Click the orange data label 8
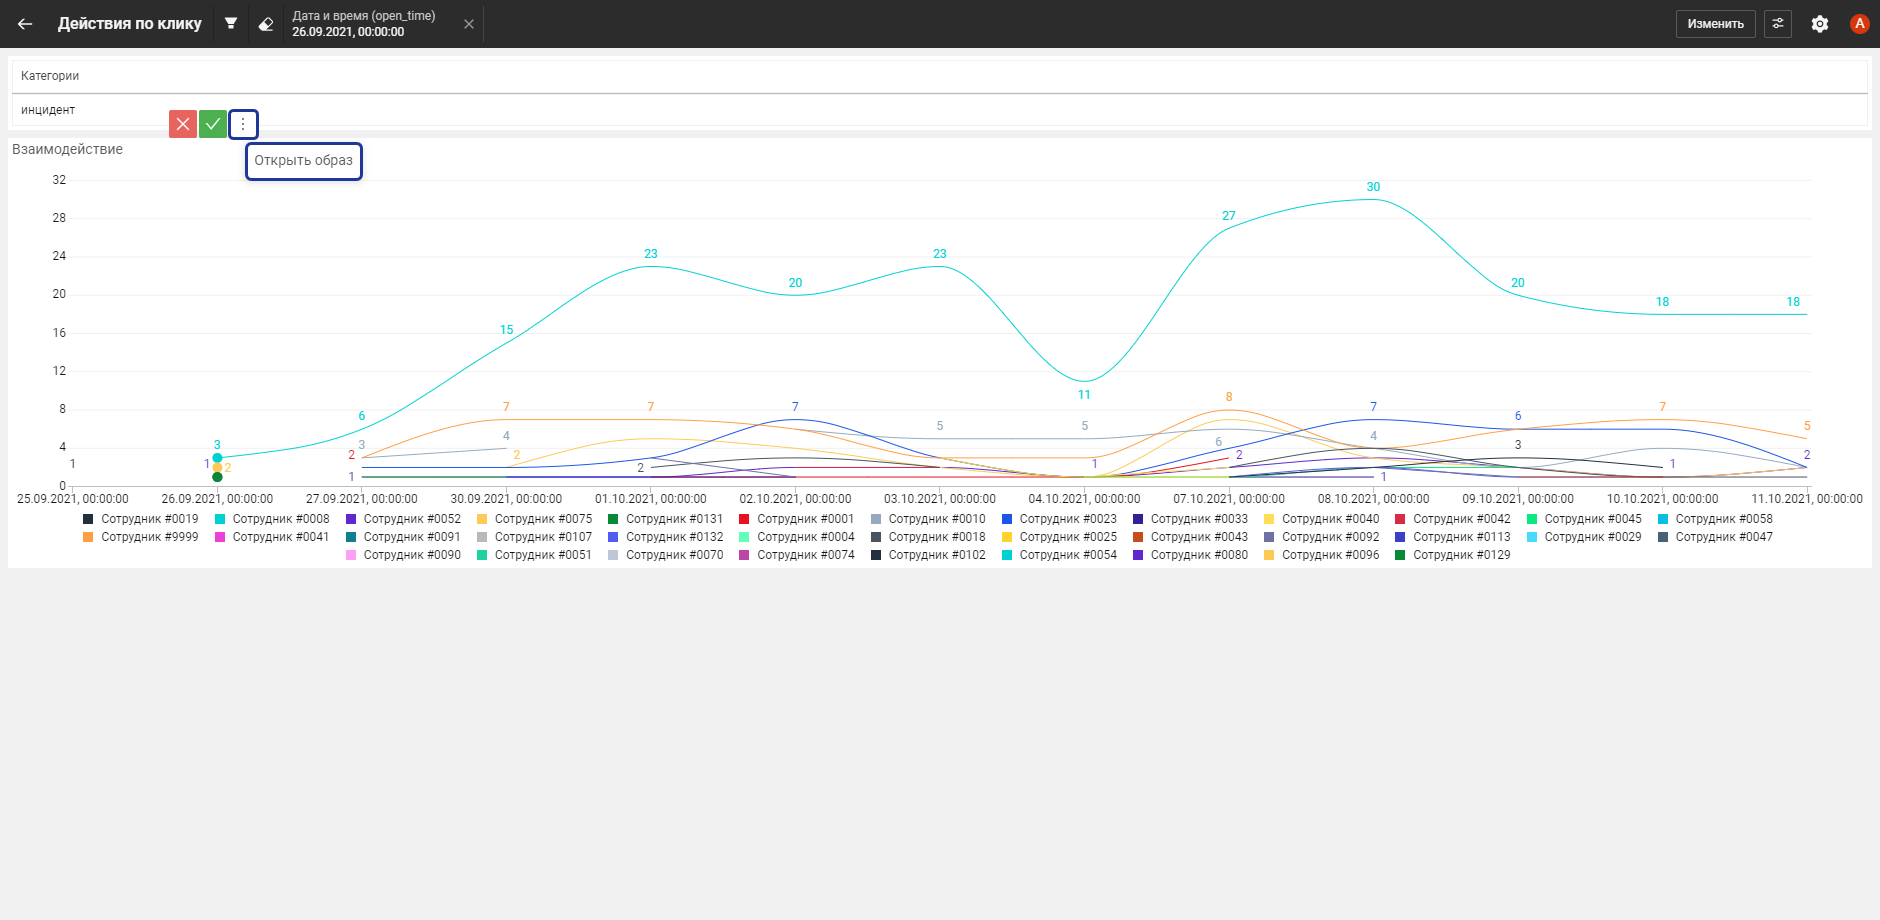This screenshot has width=1880, height=920. [x=1229, y=397]
